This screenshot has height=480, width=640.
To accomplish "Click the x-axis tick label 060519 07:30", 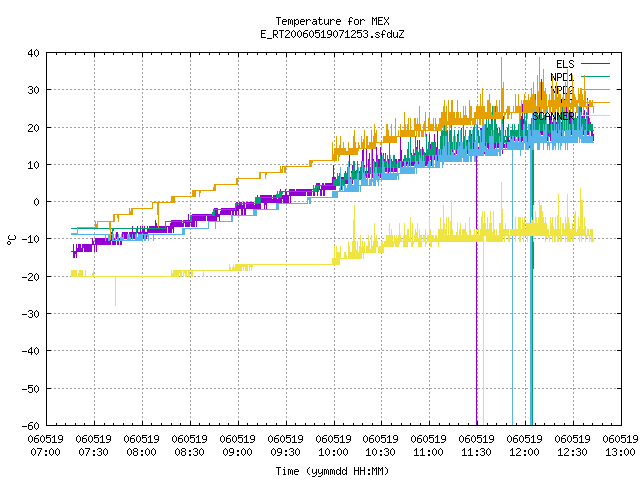I will click(x=94, y=445).
